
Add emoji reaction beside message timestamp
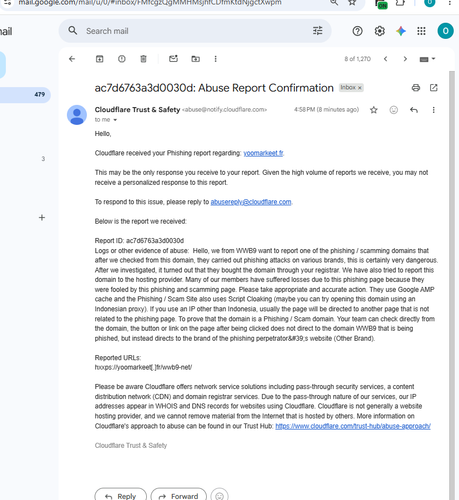[x=394, y=110]
